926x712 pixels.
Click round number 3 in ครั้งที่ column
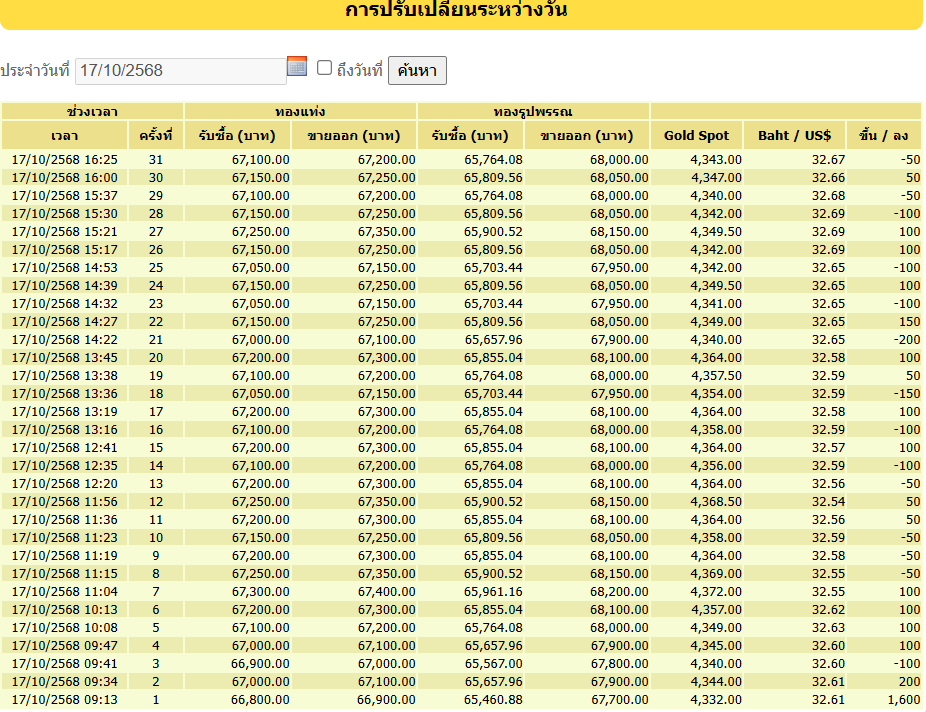coord(156,664)
